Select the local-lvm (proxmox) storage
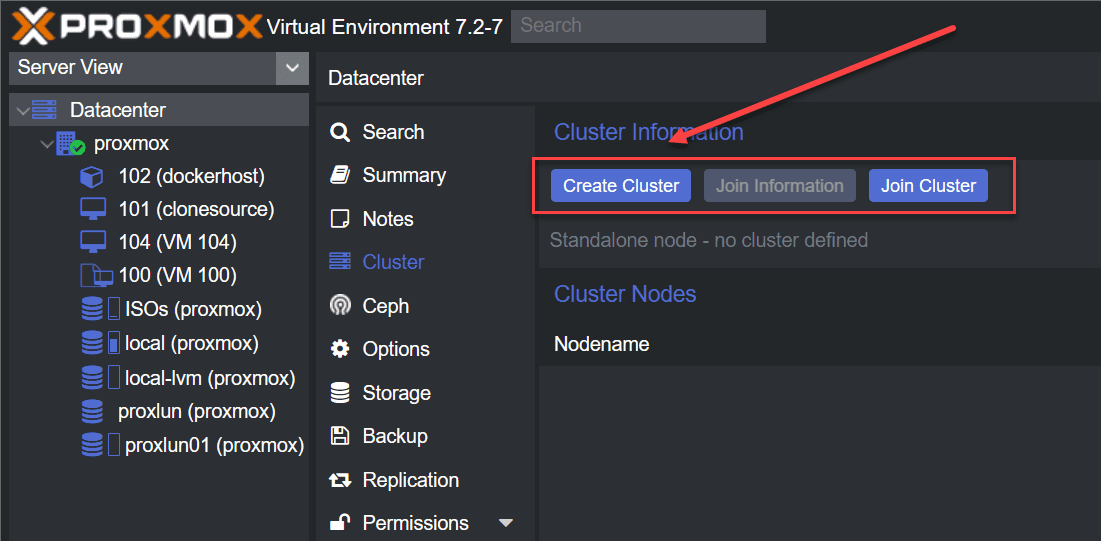 tap(210, 378)
